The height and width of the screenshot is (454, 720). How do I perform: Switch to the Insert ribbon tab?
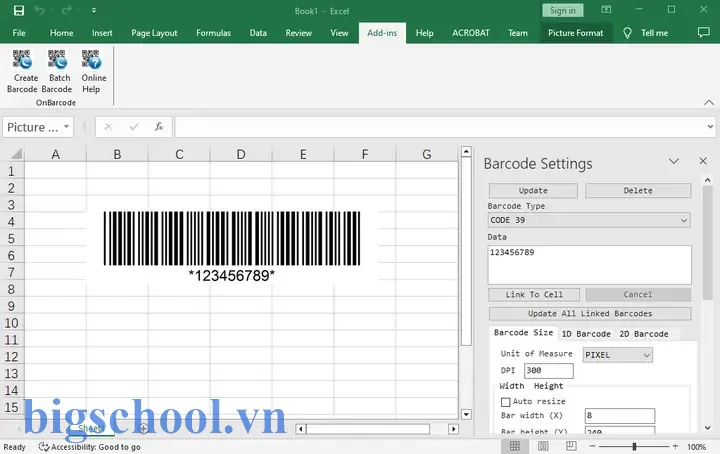pos(102,33)
